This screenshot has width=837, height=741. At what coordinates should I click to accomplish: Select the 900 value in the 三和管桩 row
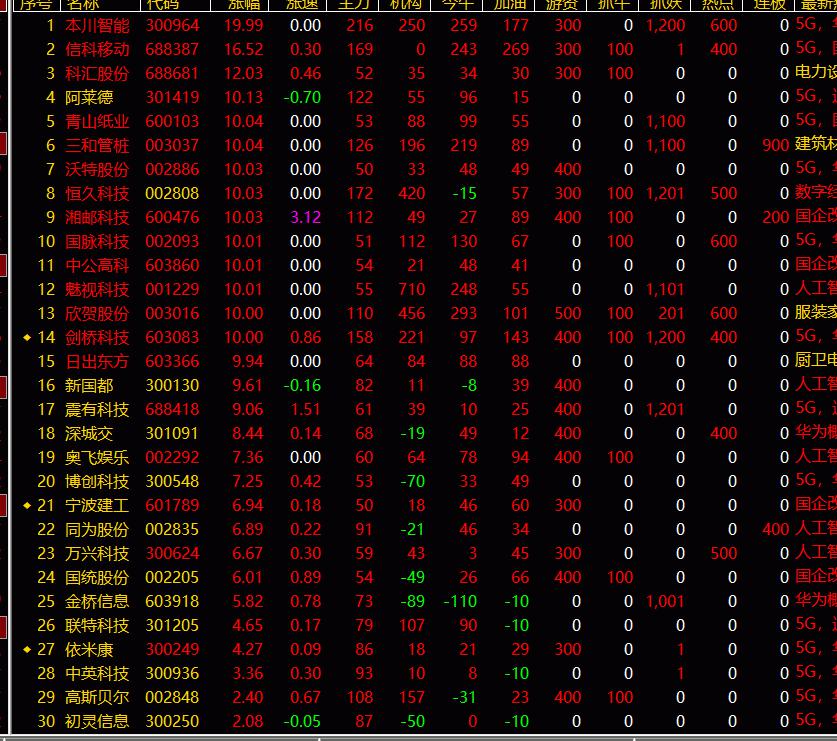776,146
